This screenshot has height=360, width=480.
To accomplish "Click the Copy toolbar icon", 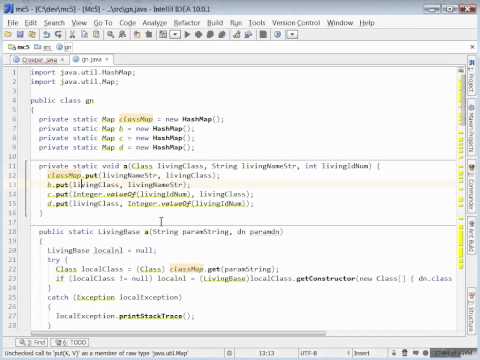I will pyautogui.click(x=84, y=34).
